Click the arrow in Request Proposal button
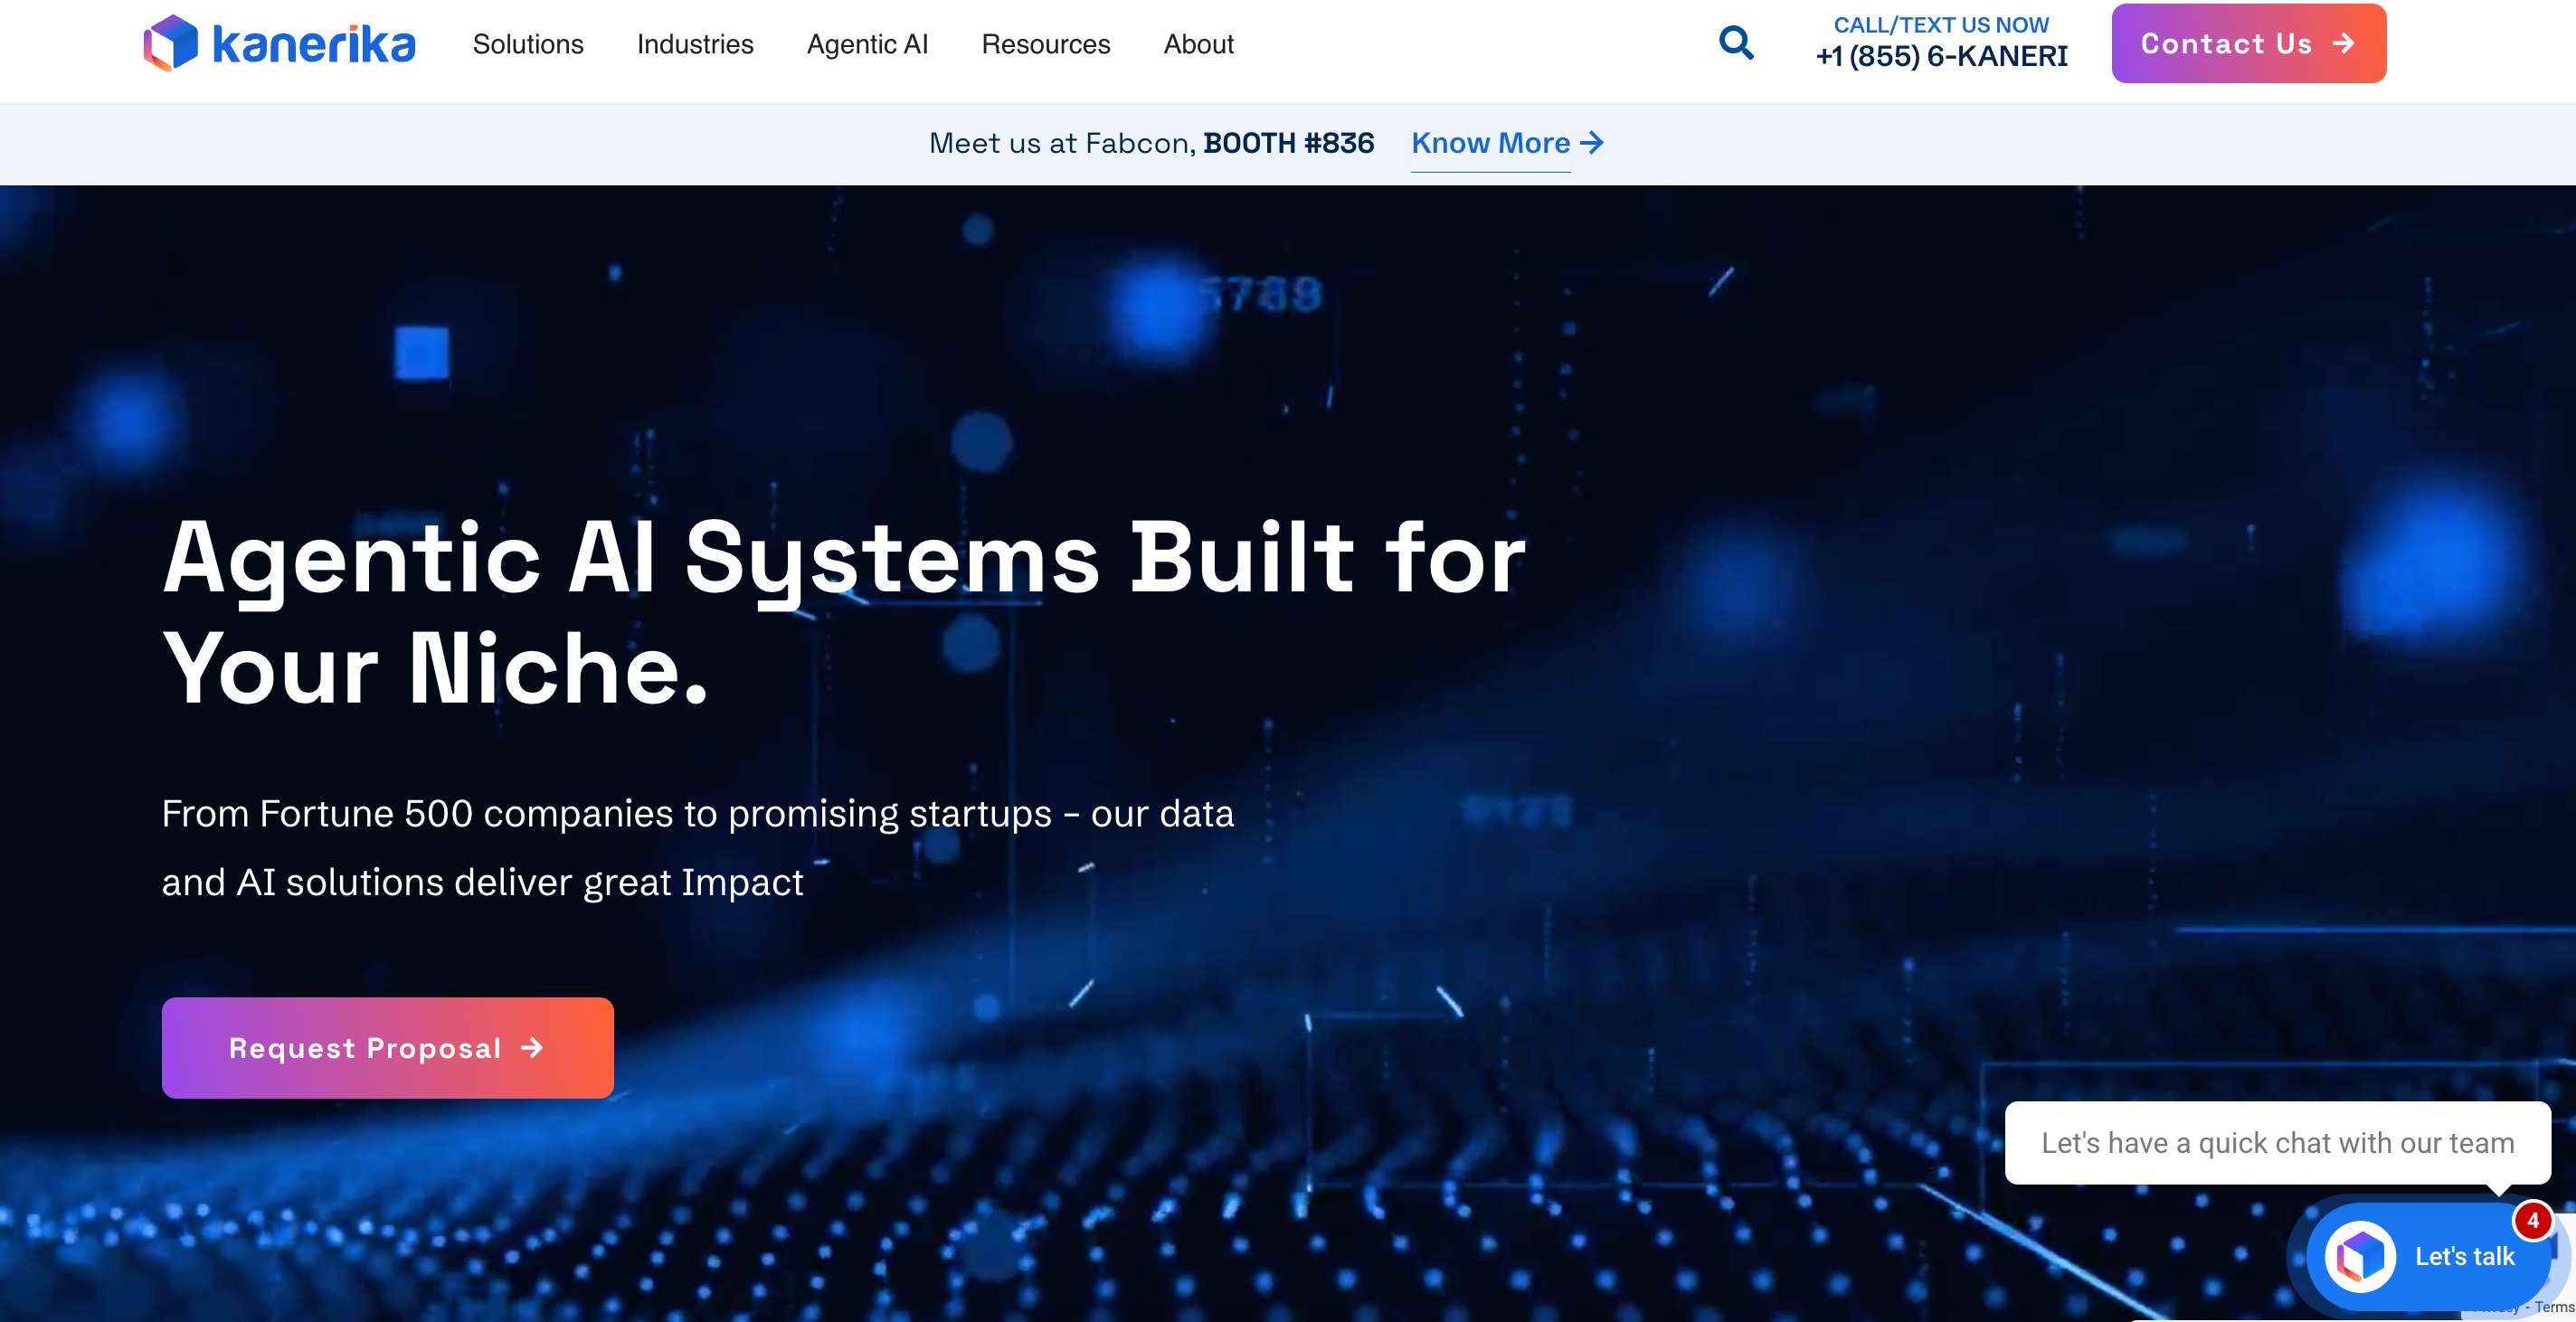2576x1322 pixels. 533,1047
